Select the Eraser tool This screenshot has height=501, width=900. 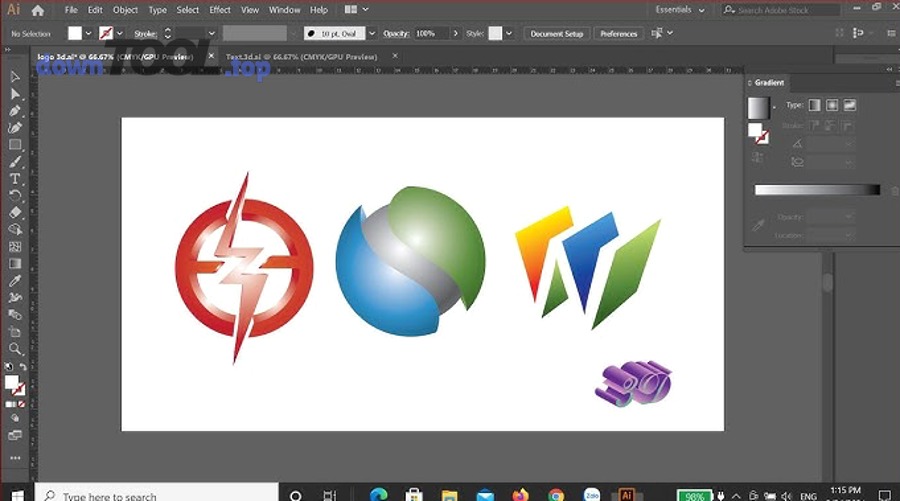click(x=15, y=213)
